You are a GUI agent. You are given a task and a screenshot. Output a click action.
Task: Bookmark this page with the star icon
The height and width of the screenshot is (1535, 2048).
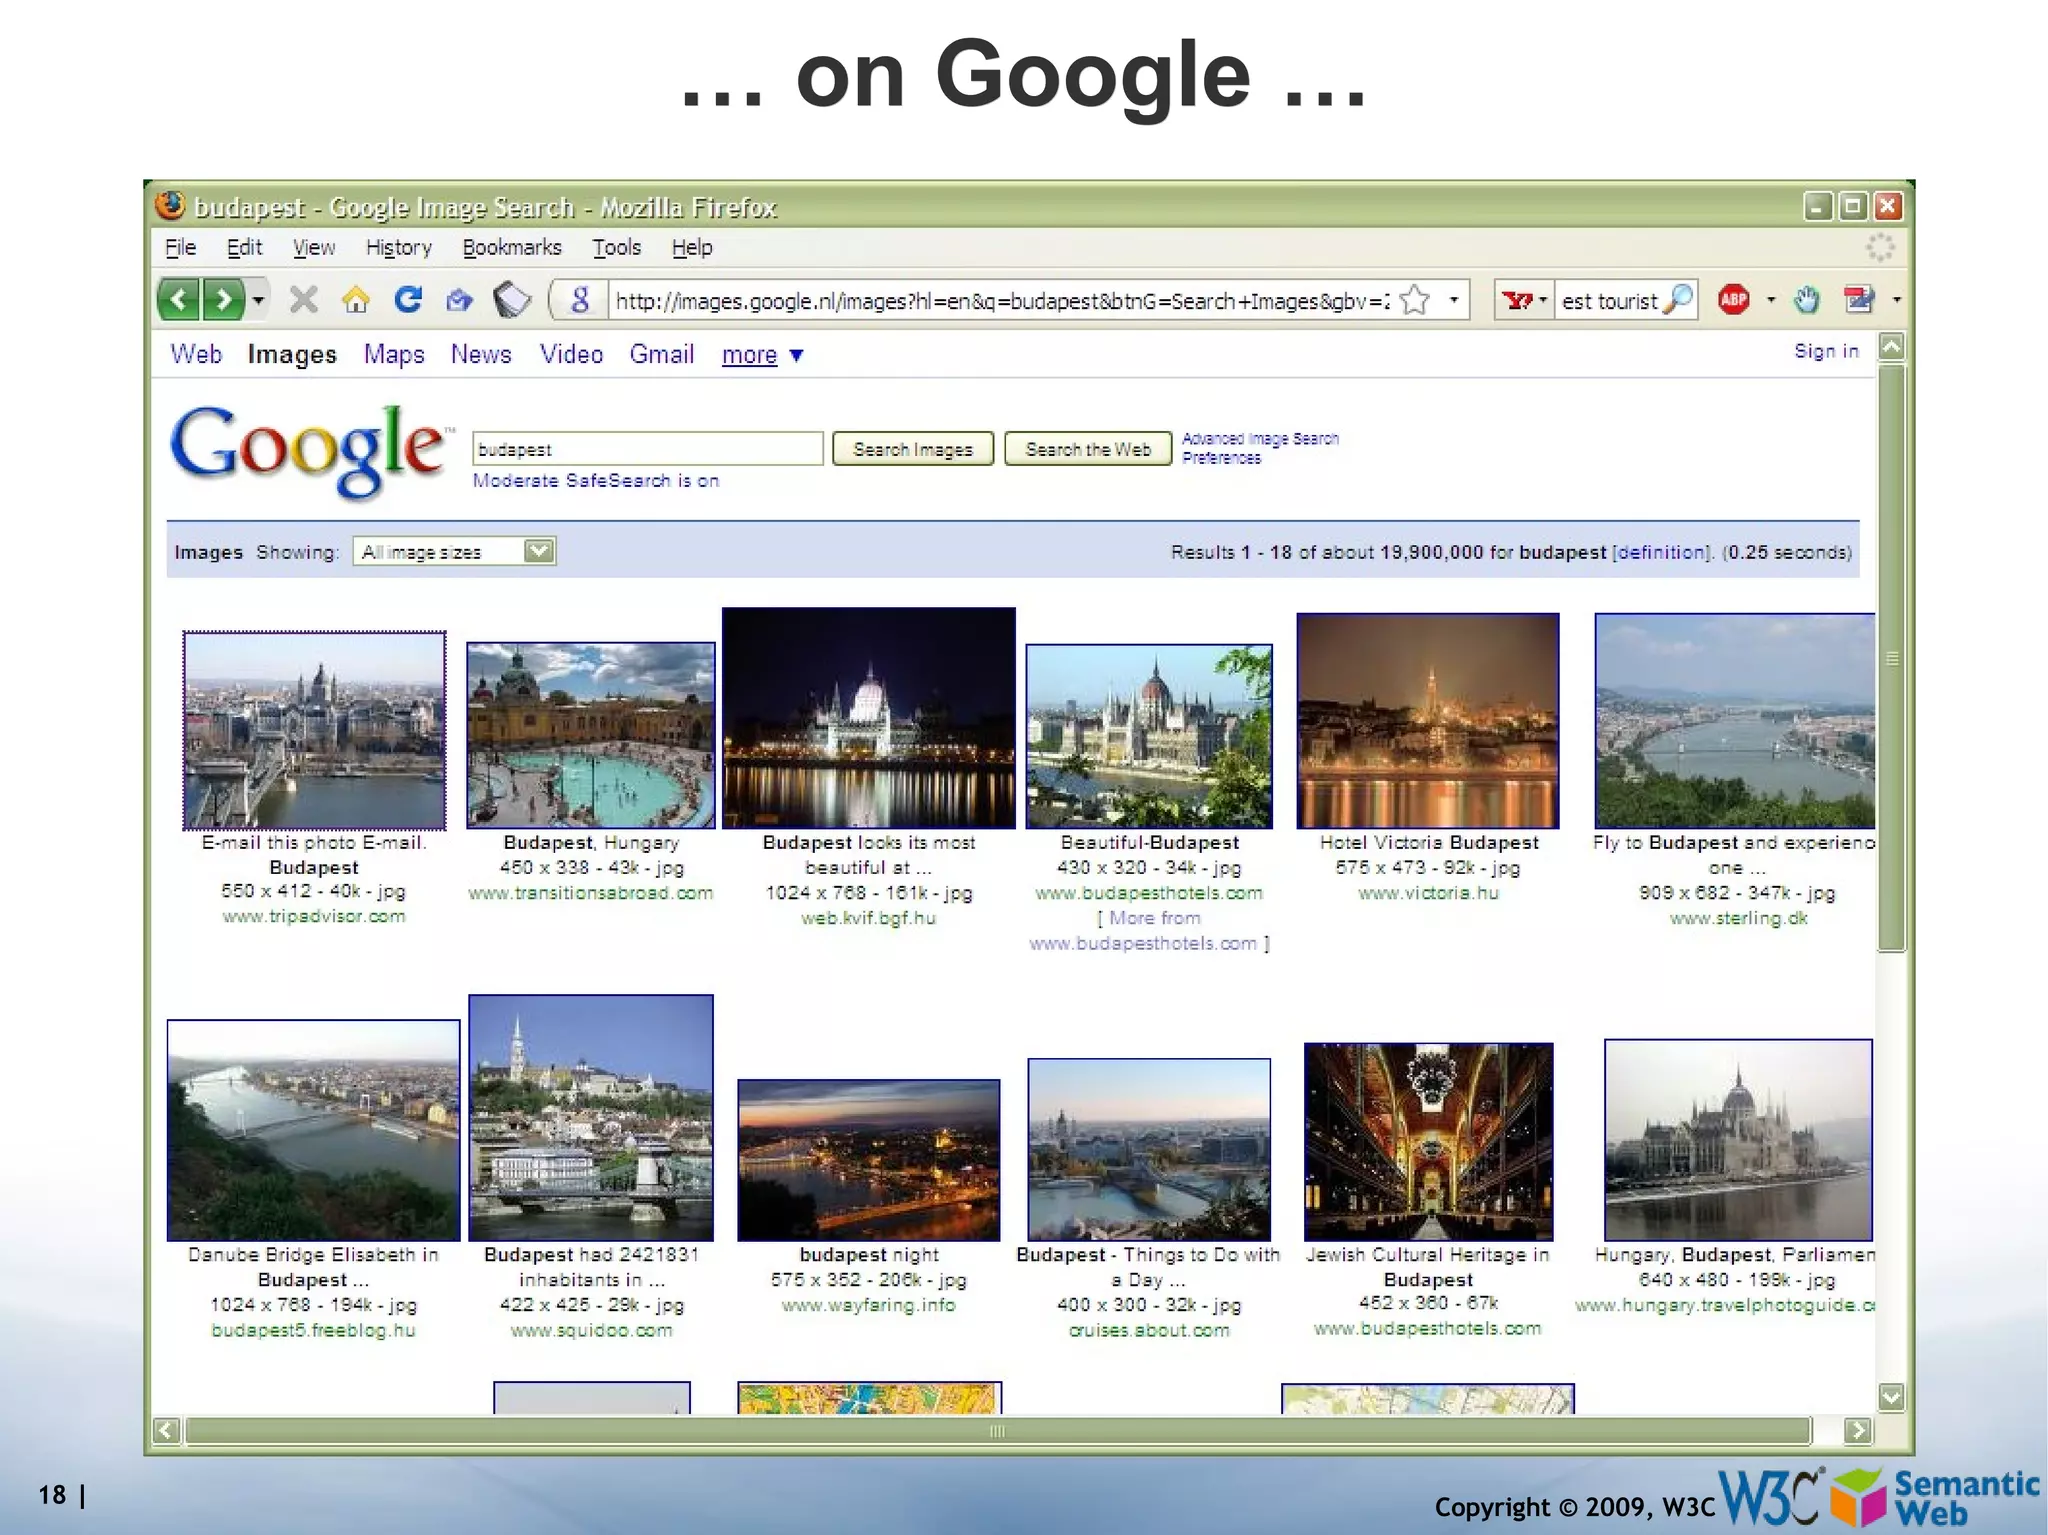click(x=1415, y=300)
